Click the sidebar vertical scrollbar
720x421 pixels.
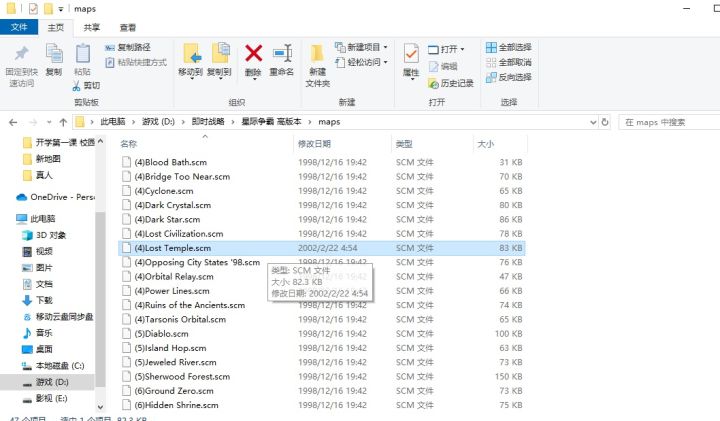tap(100, 298)
